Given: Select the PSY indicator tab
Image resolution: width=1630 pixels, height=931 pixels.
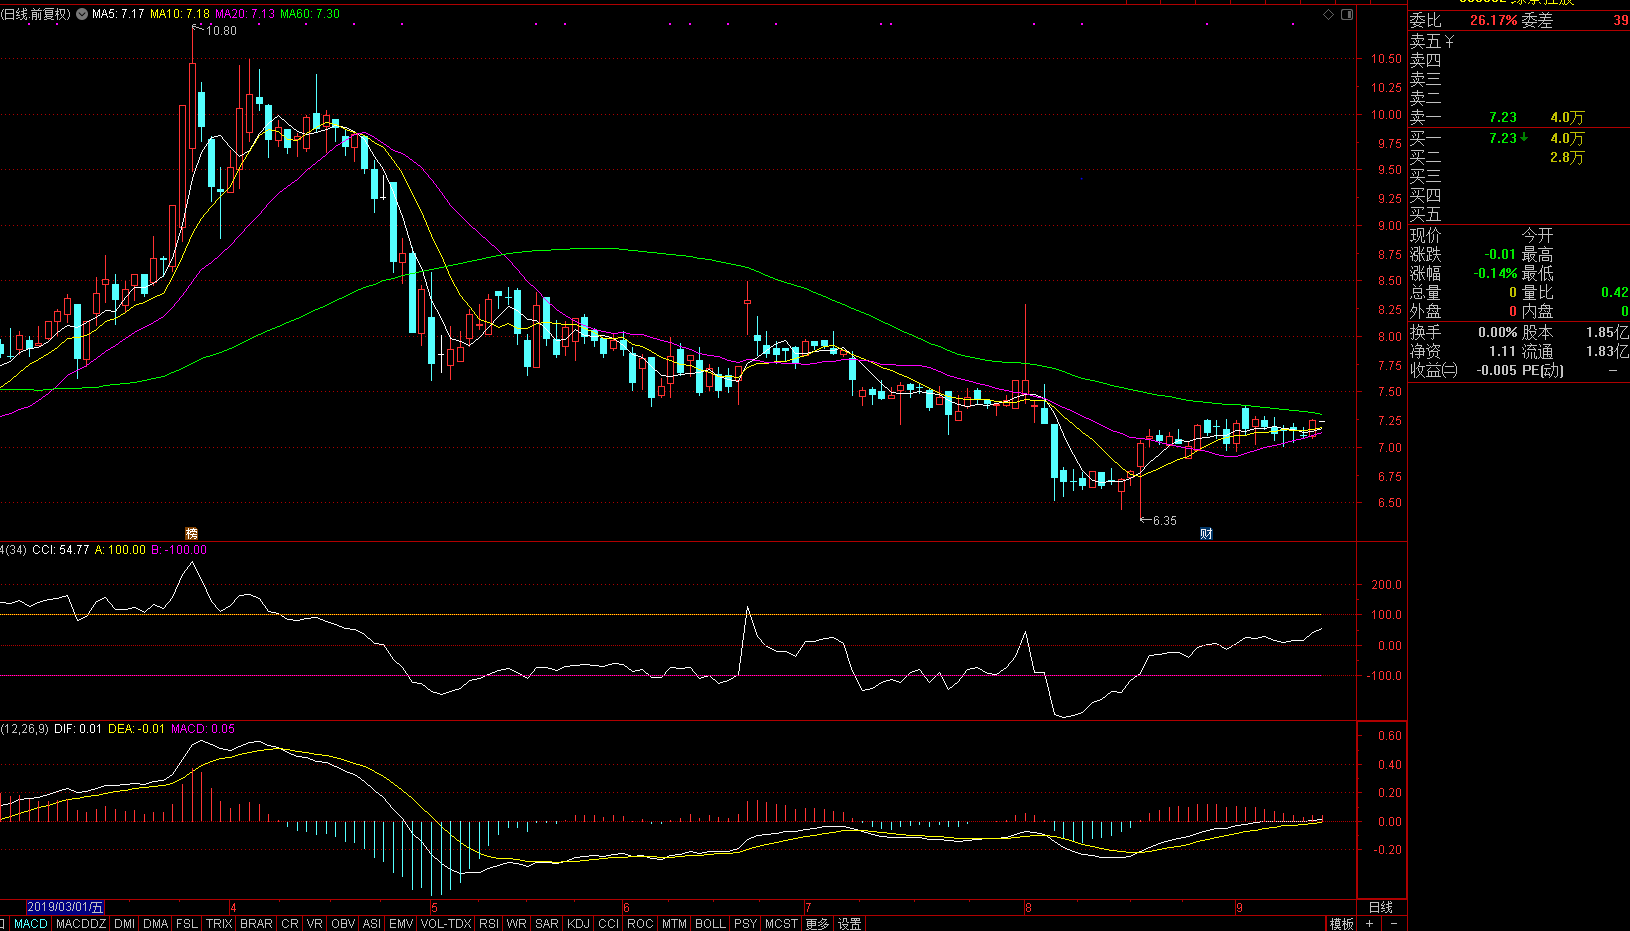Looking at the screenshot, I should (745, 924).
